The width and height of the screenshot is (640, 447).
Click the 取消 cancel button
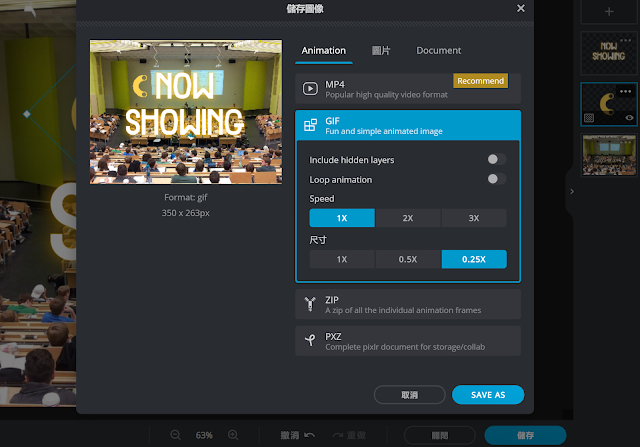(409, 395)
